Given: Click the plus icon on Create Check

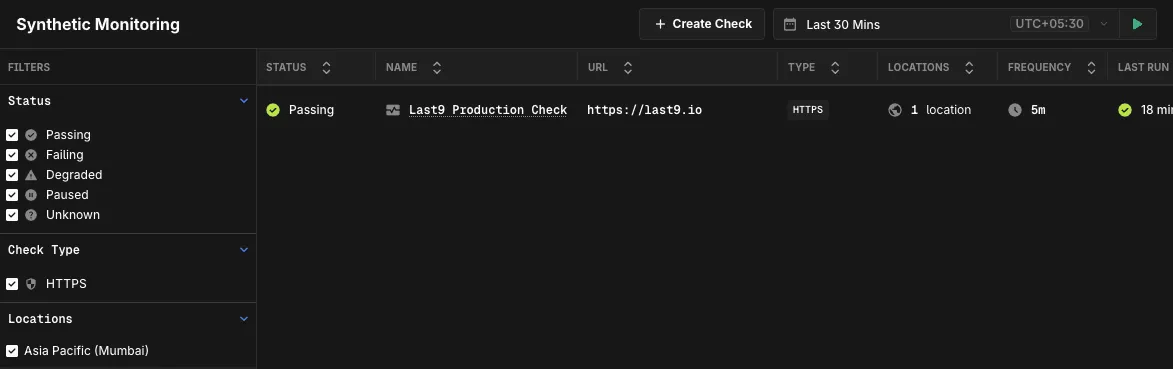Looking at the screenshot, I should point(660,24).
